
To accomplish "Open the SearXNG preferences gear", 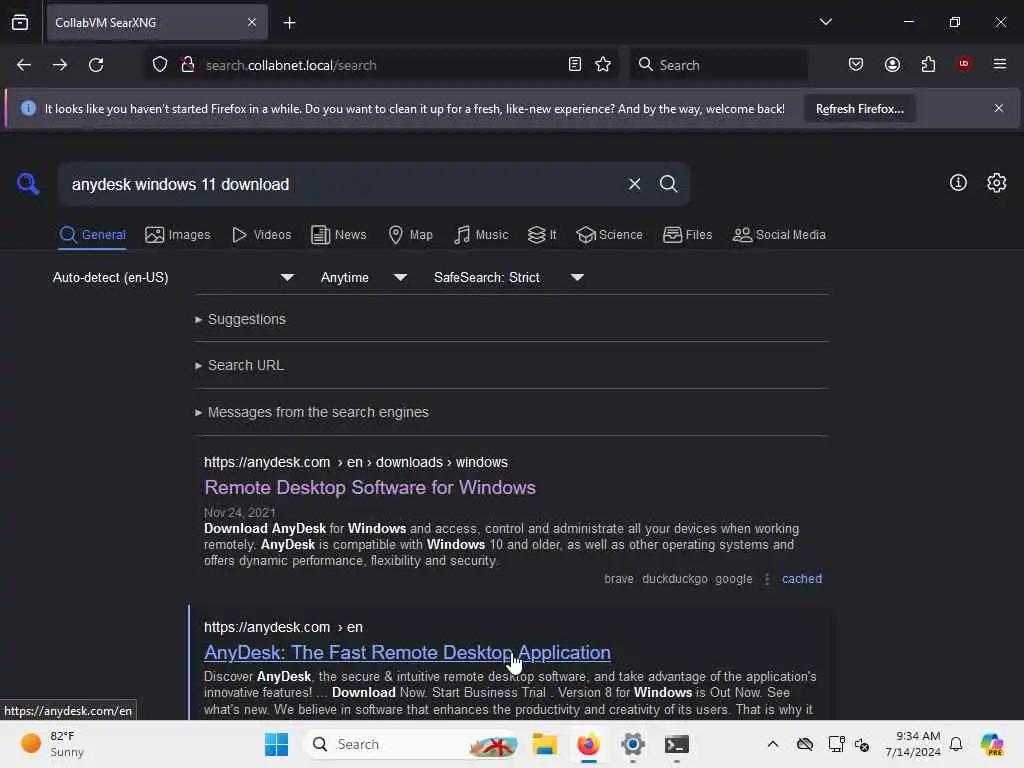I will pyautogui.click(x=997, y=183).
